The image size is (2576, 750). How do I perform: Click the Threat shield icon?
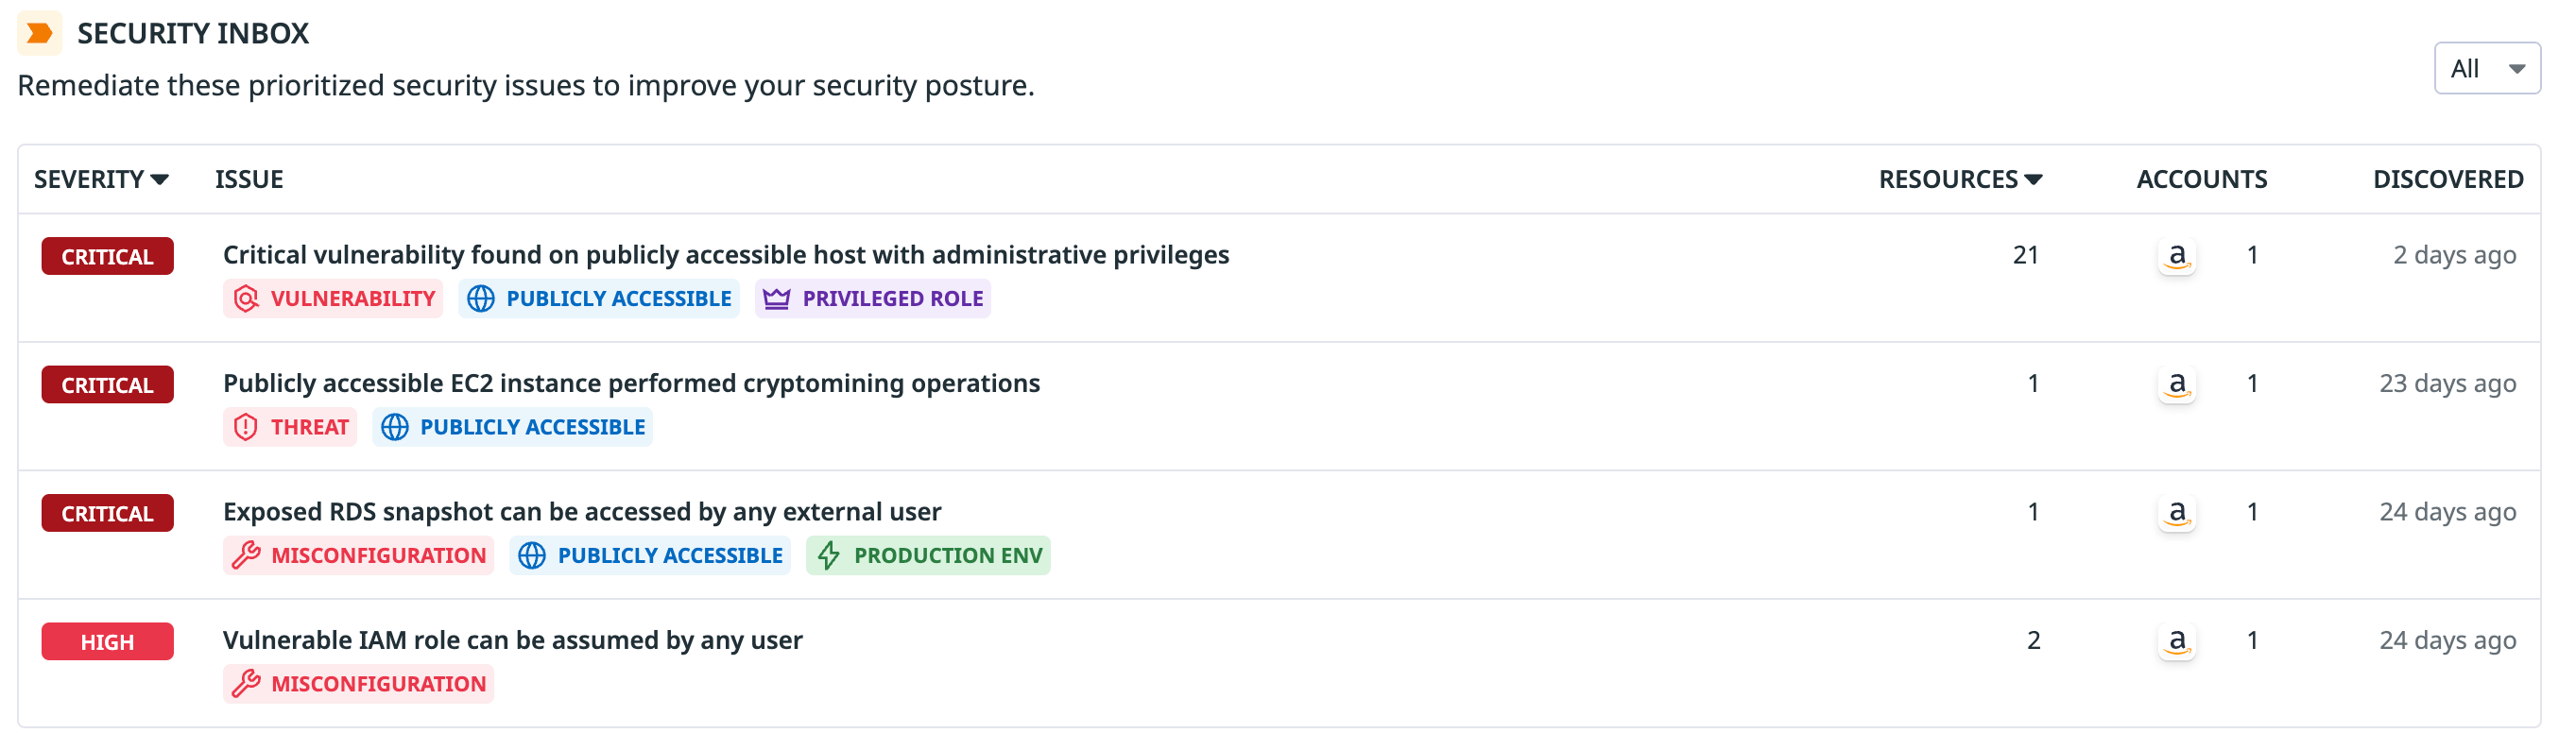click(x=246, y=428)
